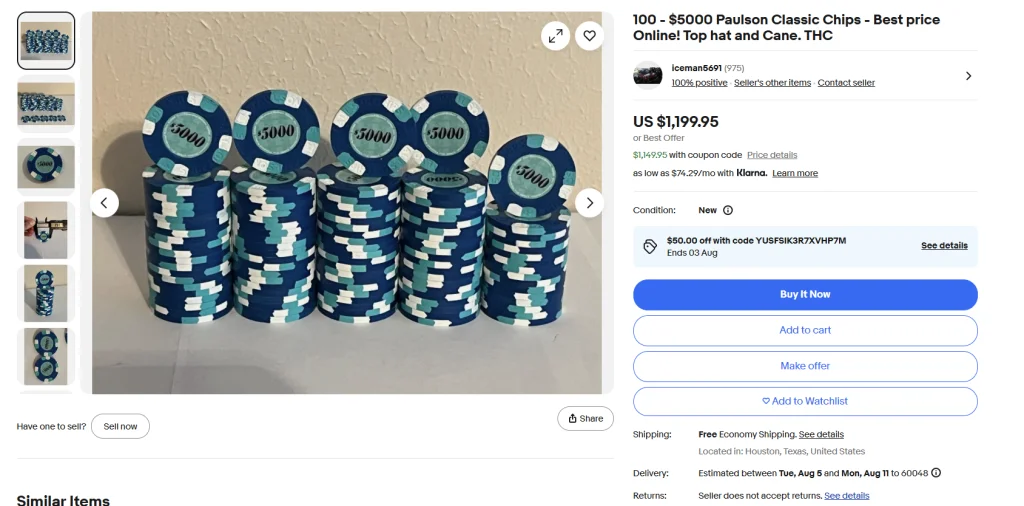Open the seller avatar image for iceman5691
This screenshot has width=1024, height=506.
[x=648, y=75]
